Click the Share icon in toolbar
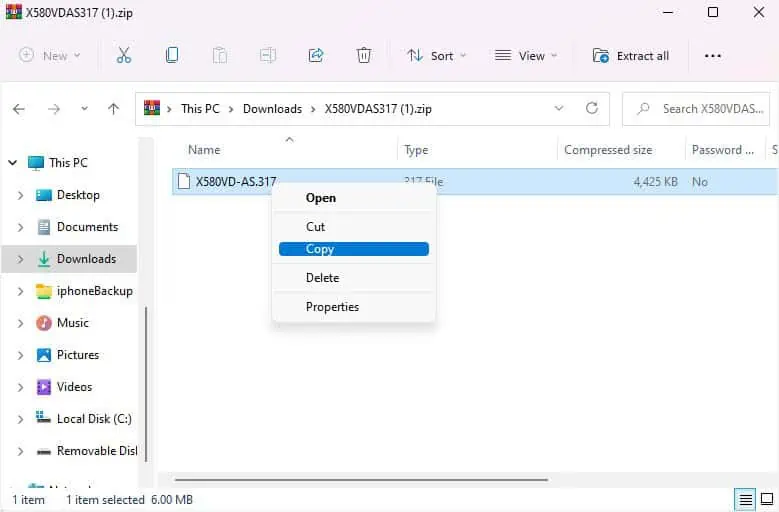 316,56
